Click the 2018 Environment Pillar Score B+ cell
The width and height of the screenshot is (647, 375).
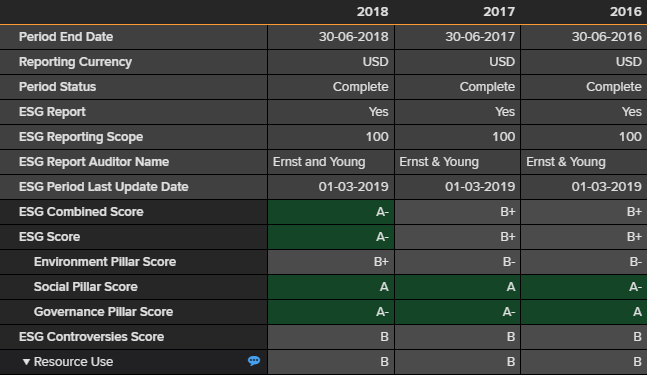(x=331, y=262)
